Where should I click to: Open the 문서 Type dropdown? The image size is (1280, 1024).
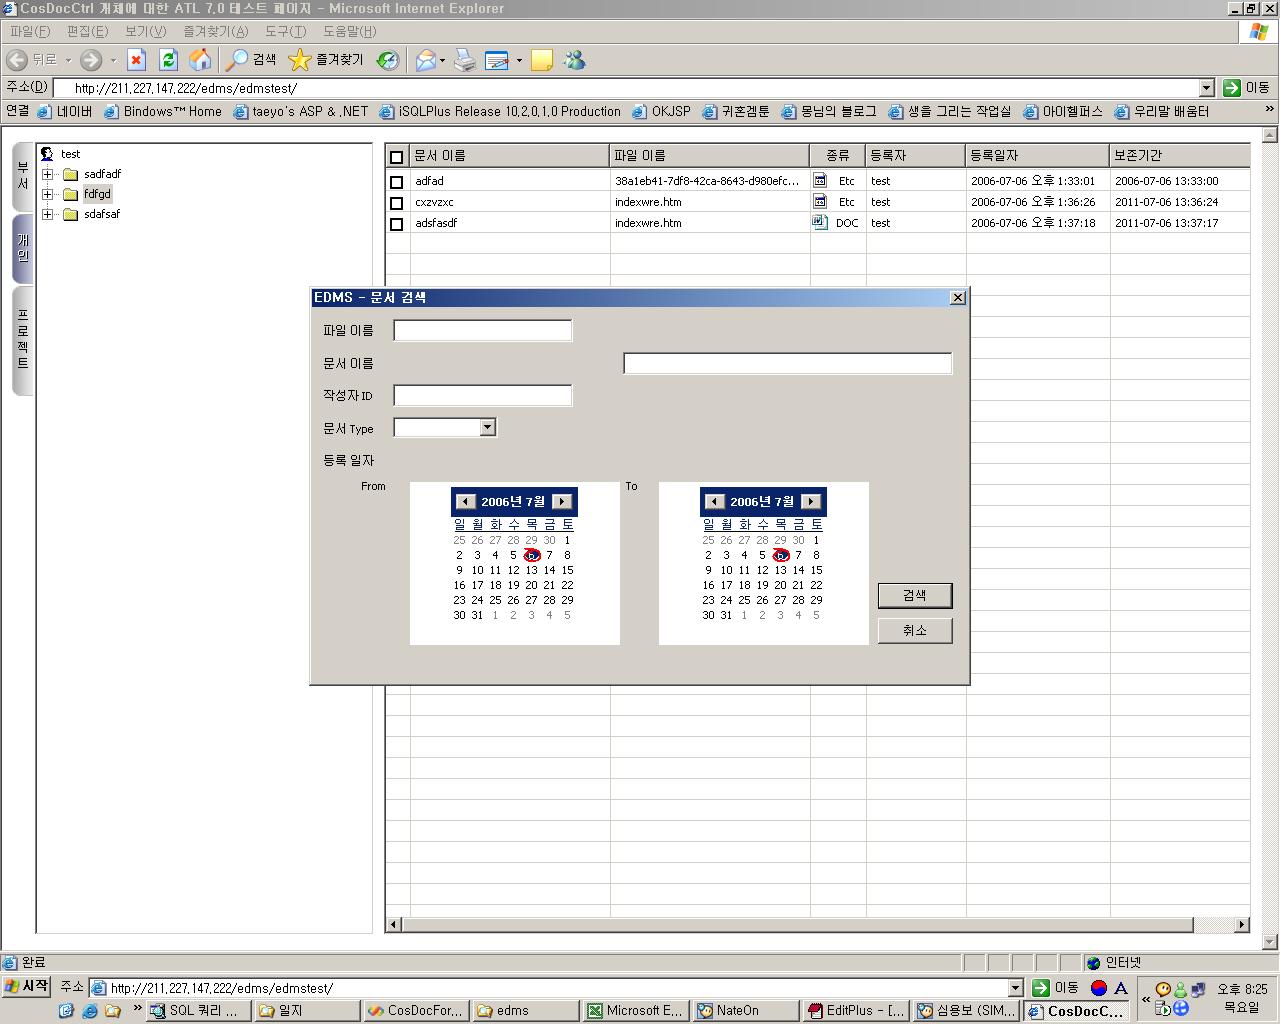[x=487, y=427]
